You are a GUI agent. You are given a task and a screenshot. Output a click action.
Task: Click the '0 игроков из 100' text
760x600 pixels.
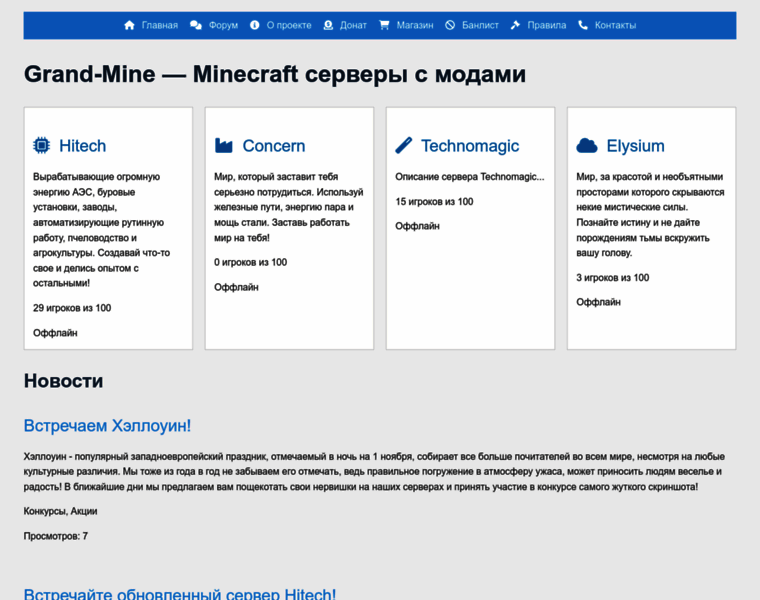(251, 262)
